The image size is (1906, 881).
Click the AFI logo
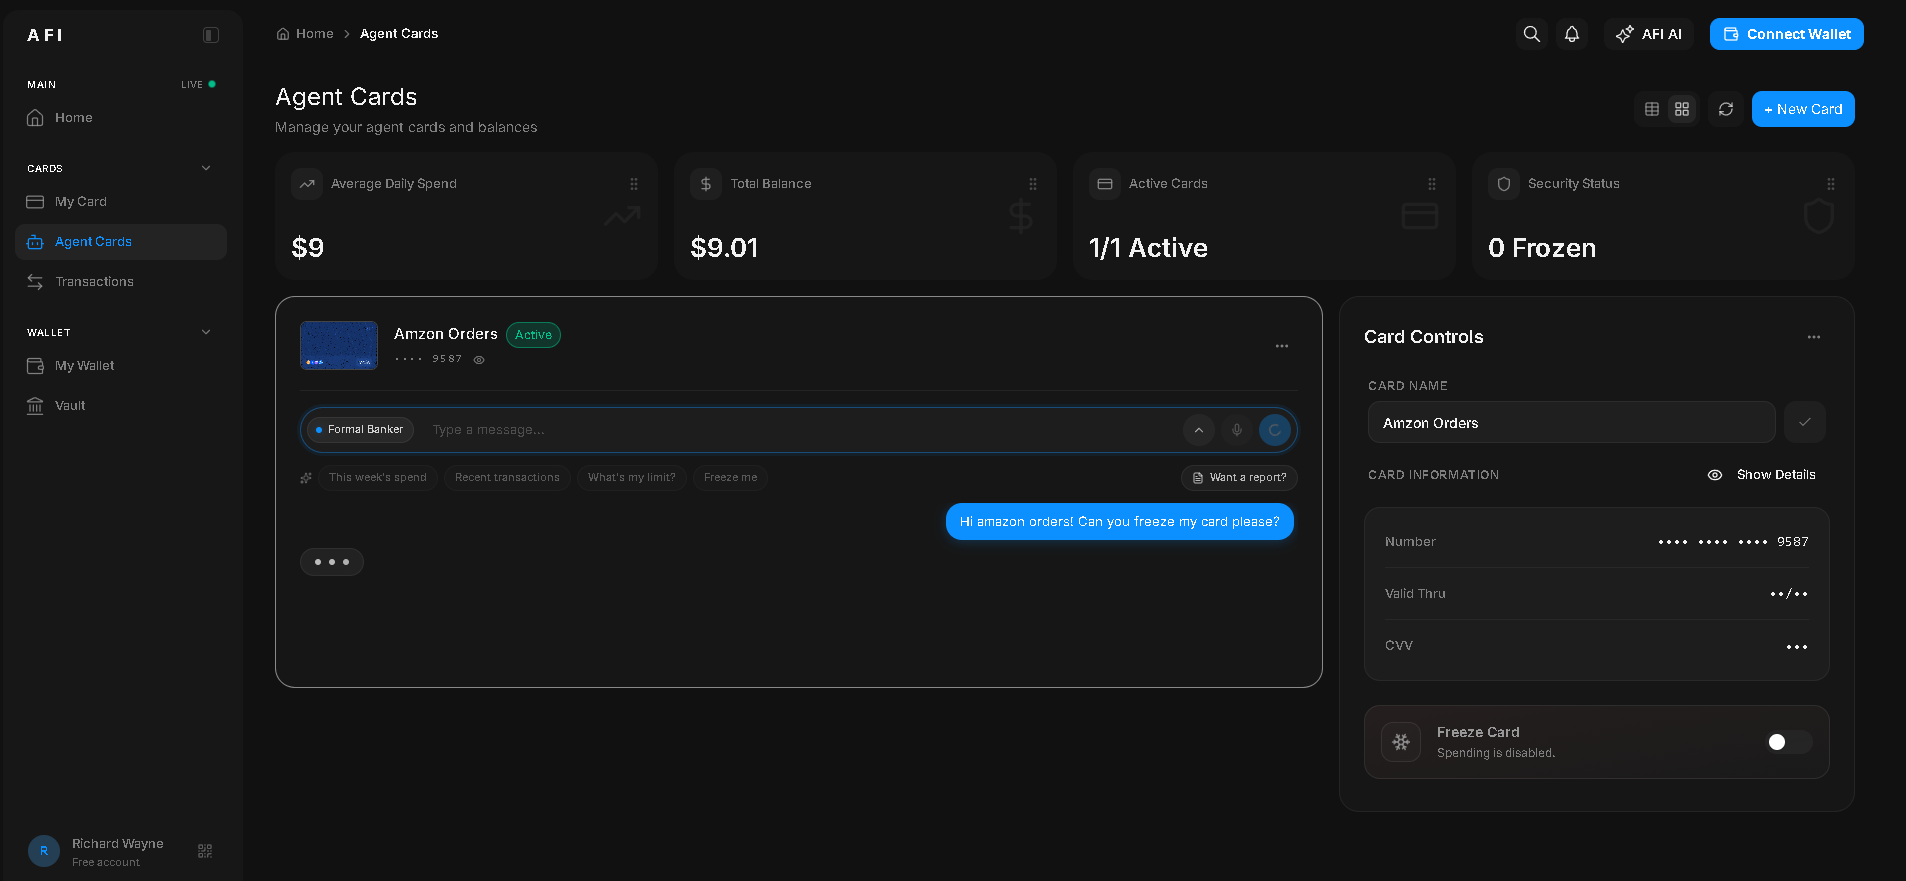point(45,35)
